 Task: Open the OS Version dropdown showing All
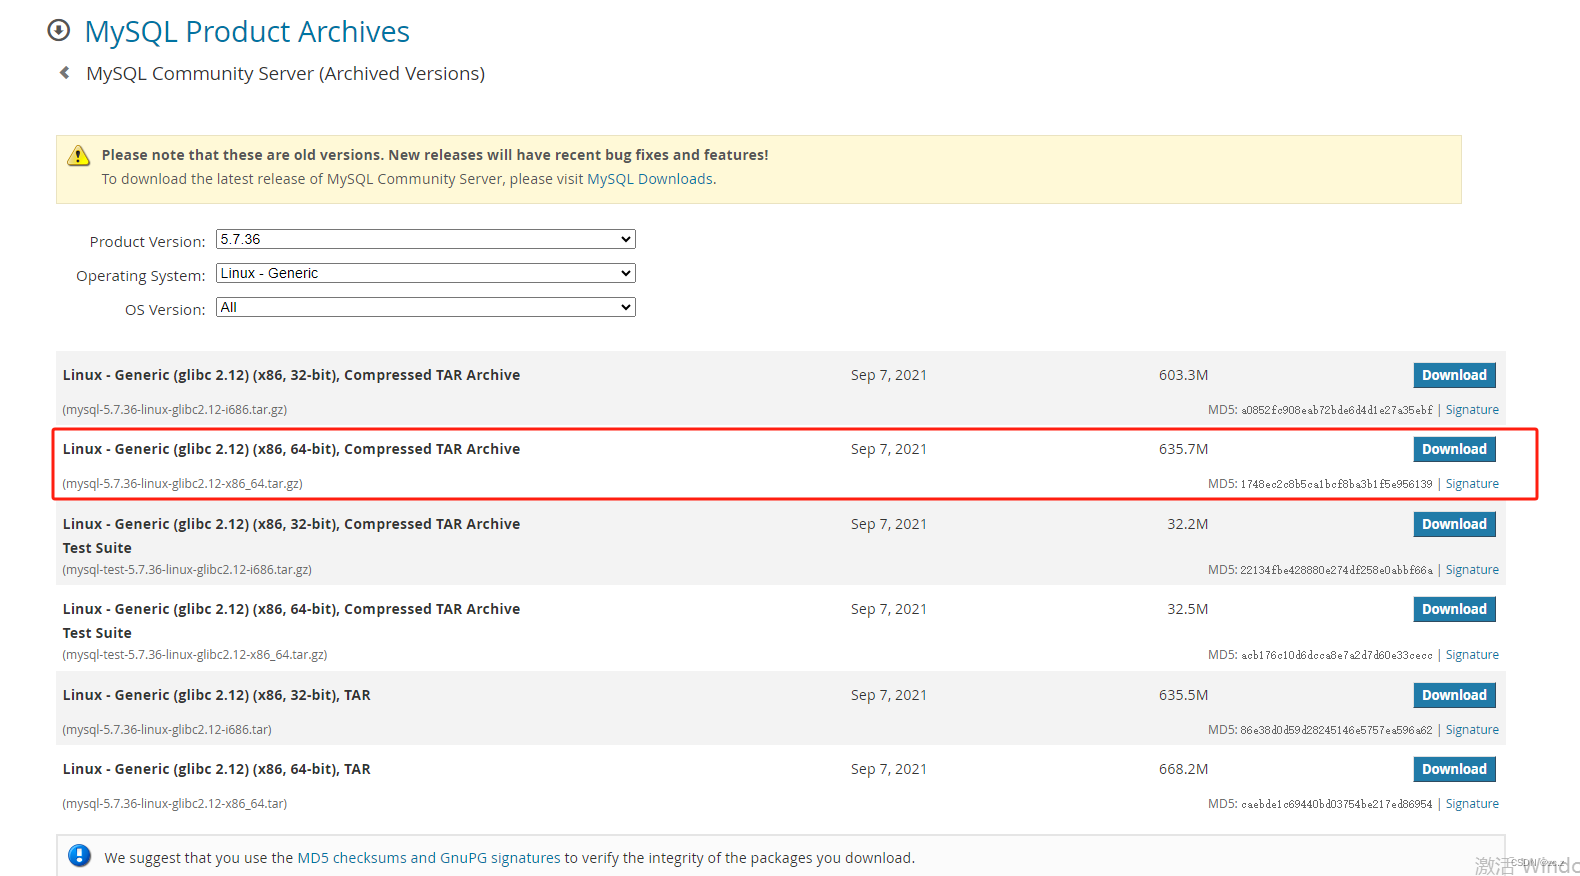pos(426,307)
